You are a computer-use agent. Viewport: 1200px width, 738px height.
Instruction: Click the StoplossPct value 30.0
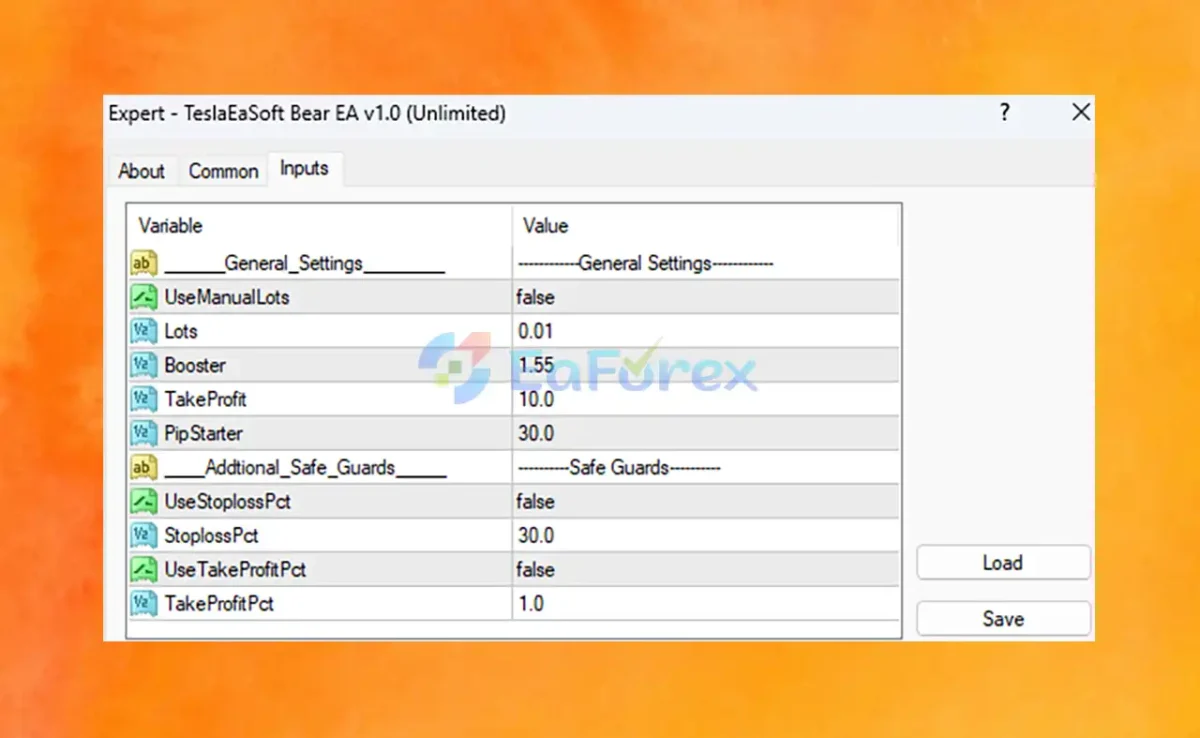535,535
